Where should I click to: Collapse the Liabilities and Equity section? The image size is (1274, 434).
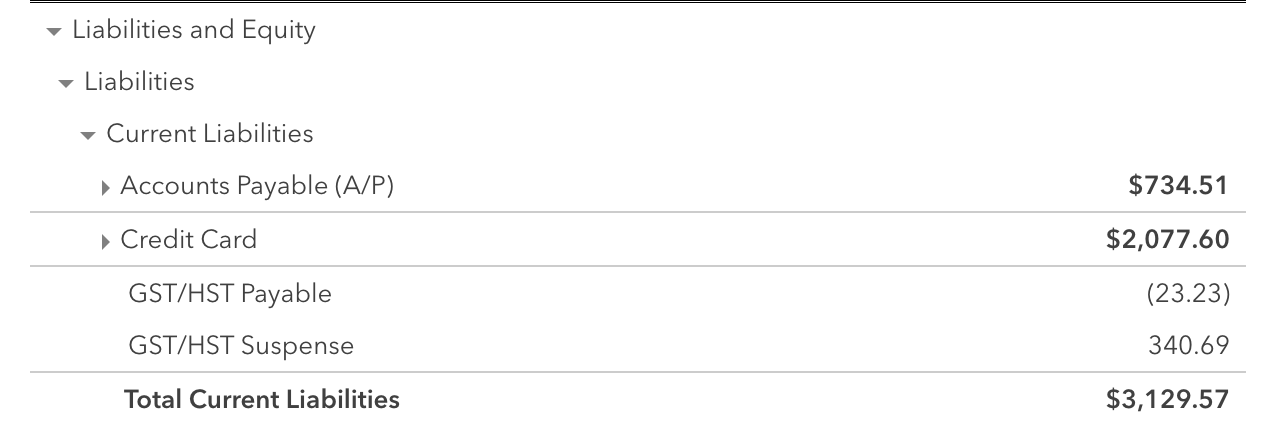pos(53,32)
